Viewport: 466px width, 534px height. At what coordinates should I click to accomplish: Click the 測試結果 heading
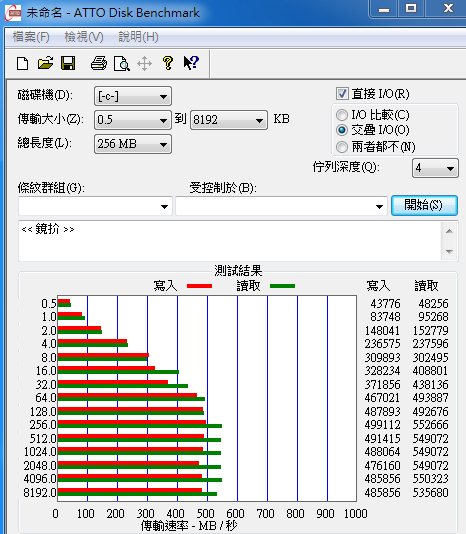point(238,271)
